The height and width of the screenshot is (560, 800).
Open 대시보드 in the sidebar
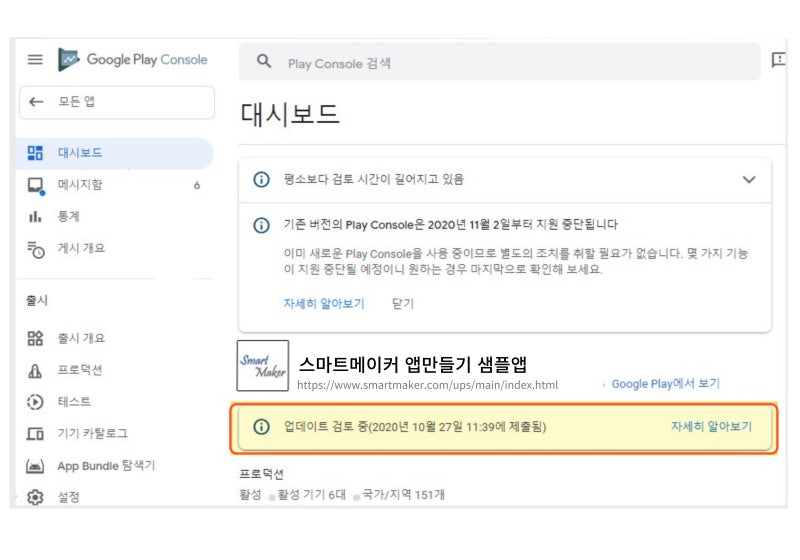115,152
